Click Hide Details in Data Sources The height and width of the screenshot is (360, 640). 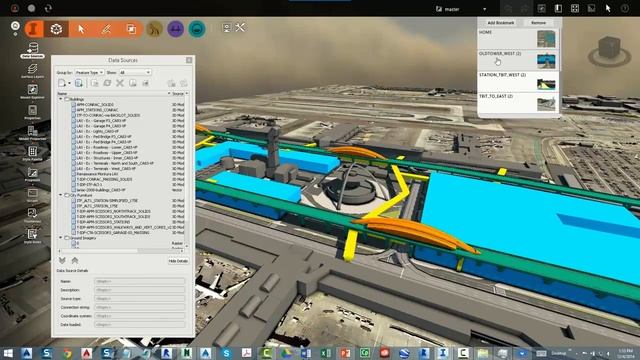pos(178,261)
